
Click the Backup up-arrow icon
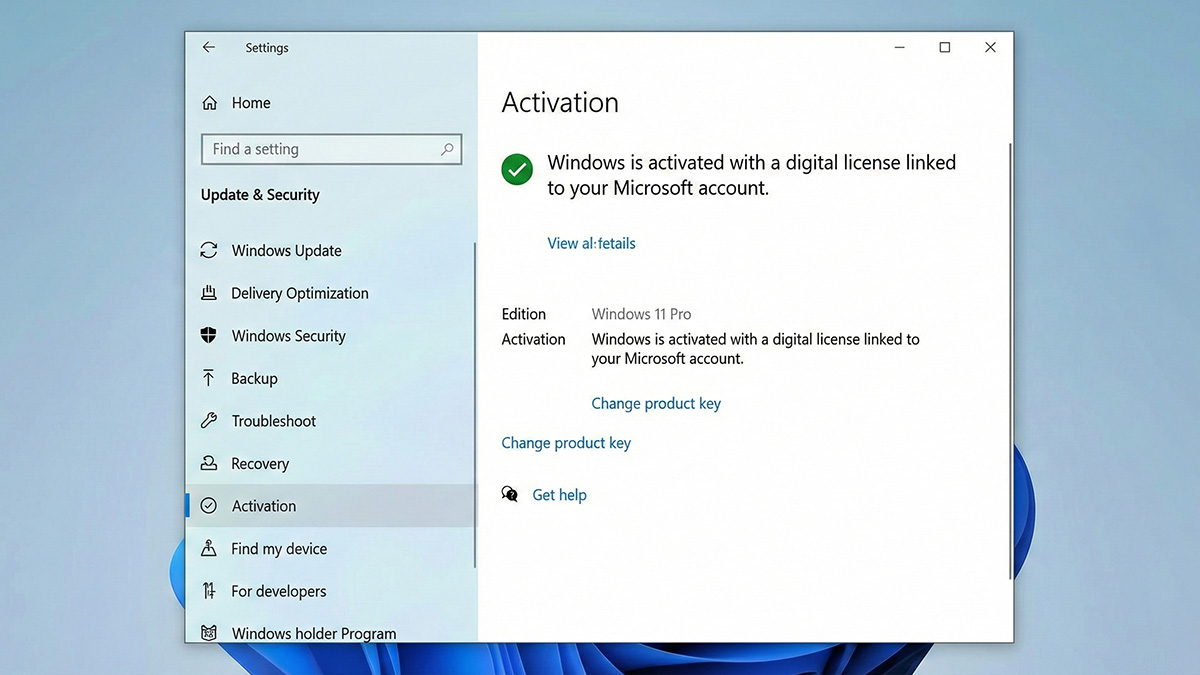click(x=209, y=378)
